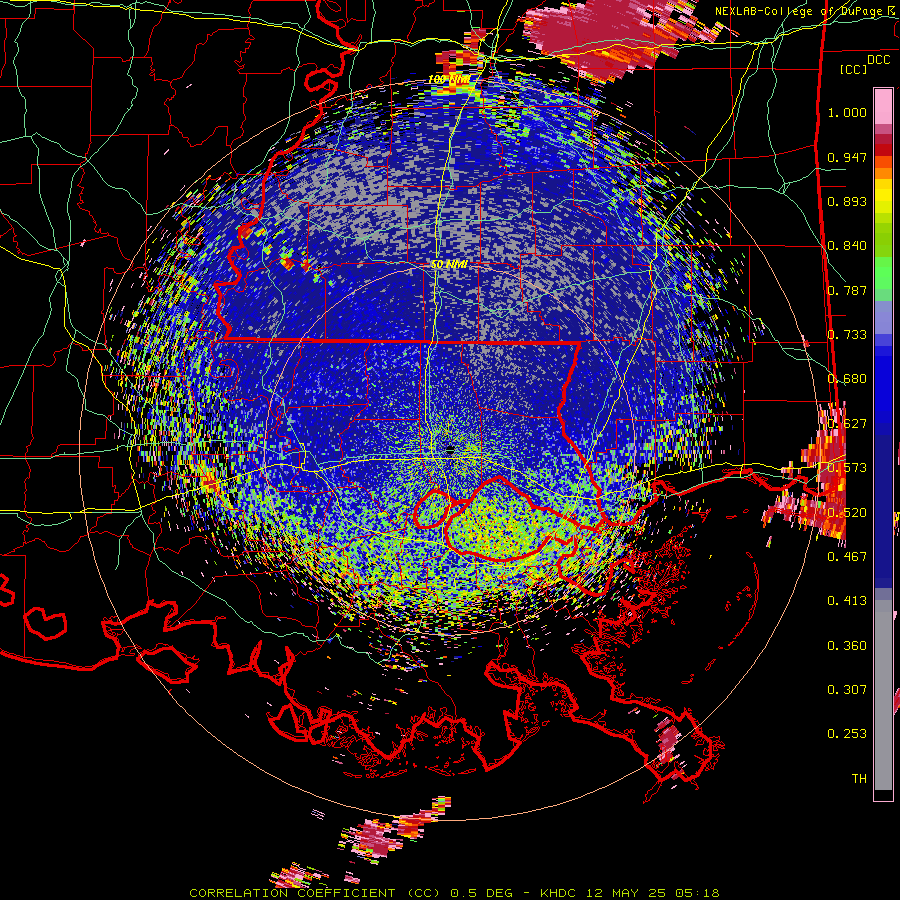
Task: Click the 0.573 scale value
Action: [x=847, y=468]
